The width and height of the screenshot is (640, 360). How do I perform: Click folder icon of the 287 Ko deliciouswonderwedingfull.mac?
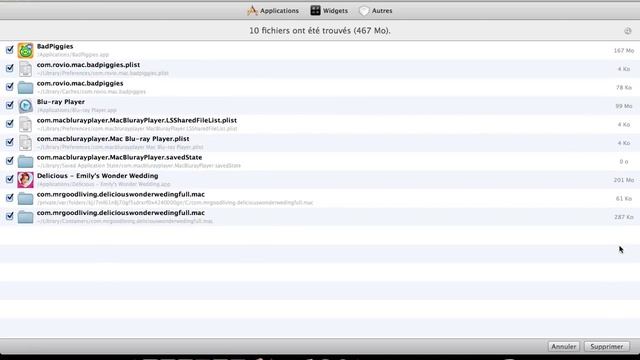coord(25,217)
